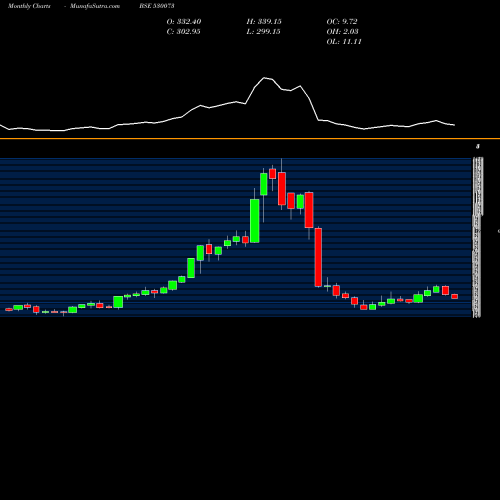Select the 'OL: 11.11' value
This screenshot has height=500, width=500.
(344, 42)
